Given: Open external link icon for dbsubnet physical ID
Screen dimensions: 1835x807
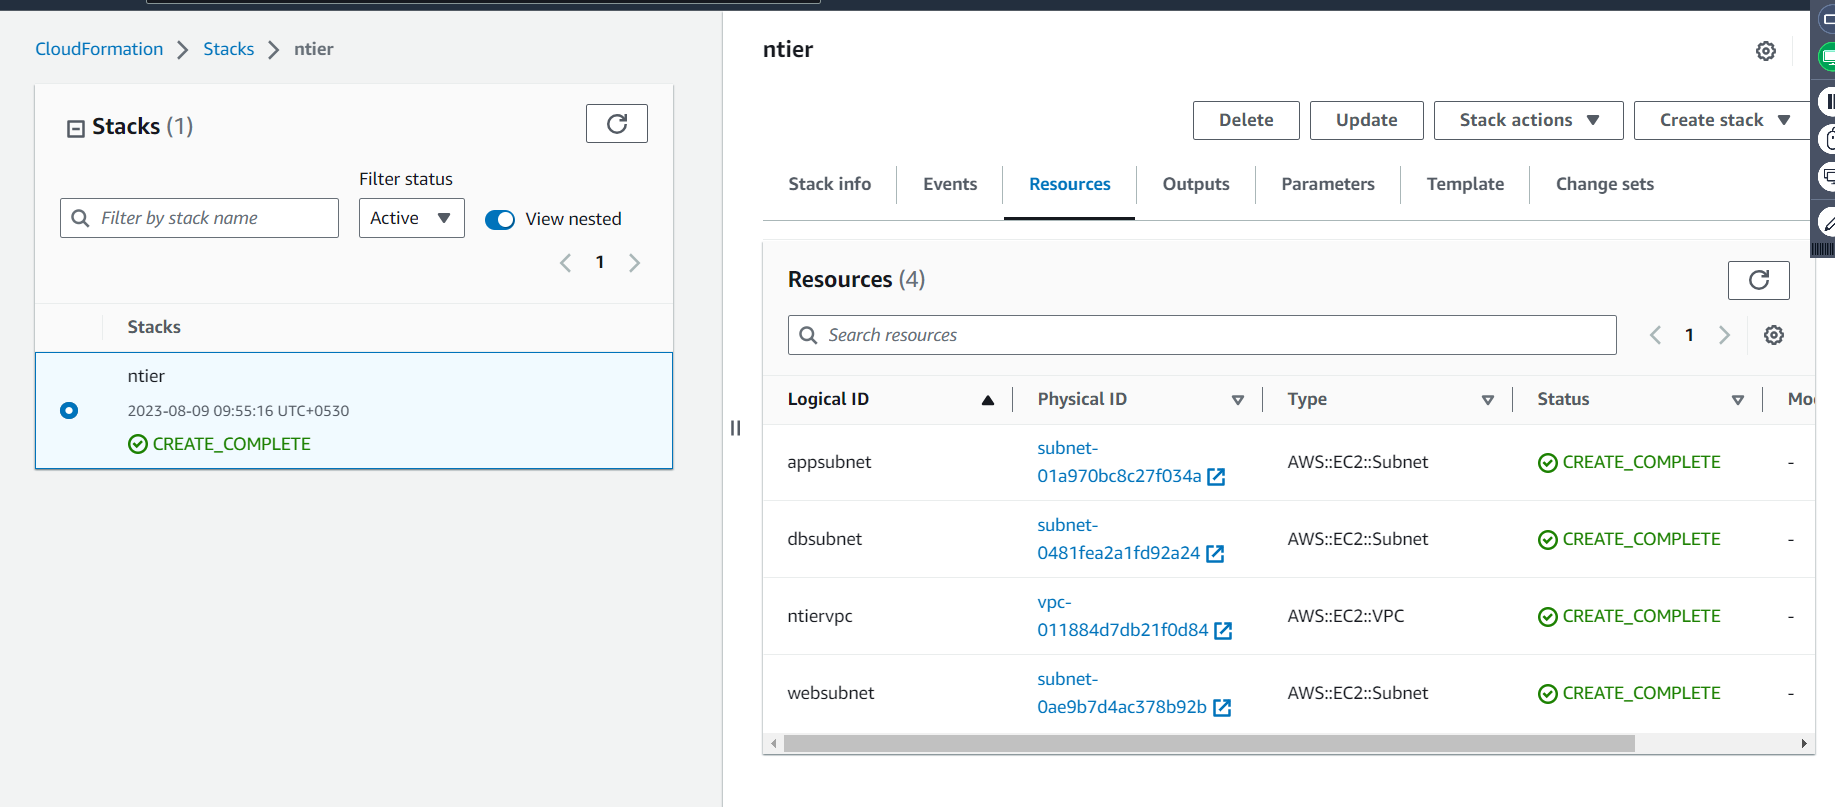Looking at the screenshot, I should click(1215, 554).
